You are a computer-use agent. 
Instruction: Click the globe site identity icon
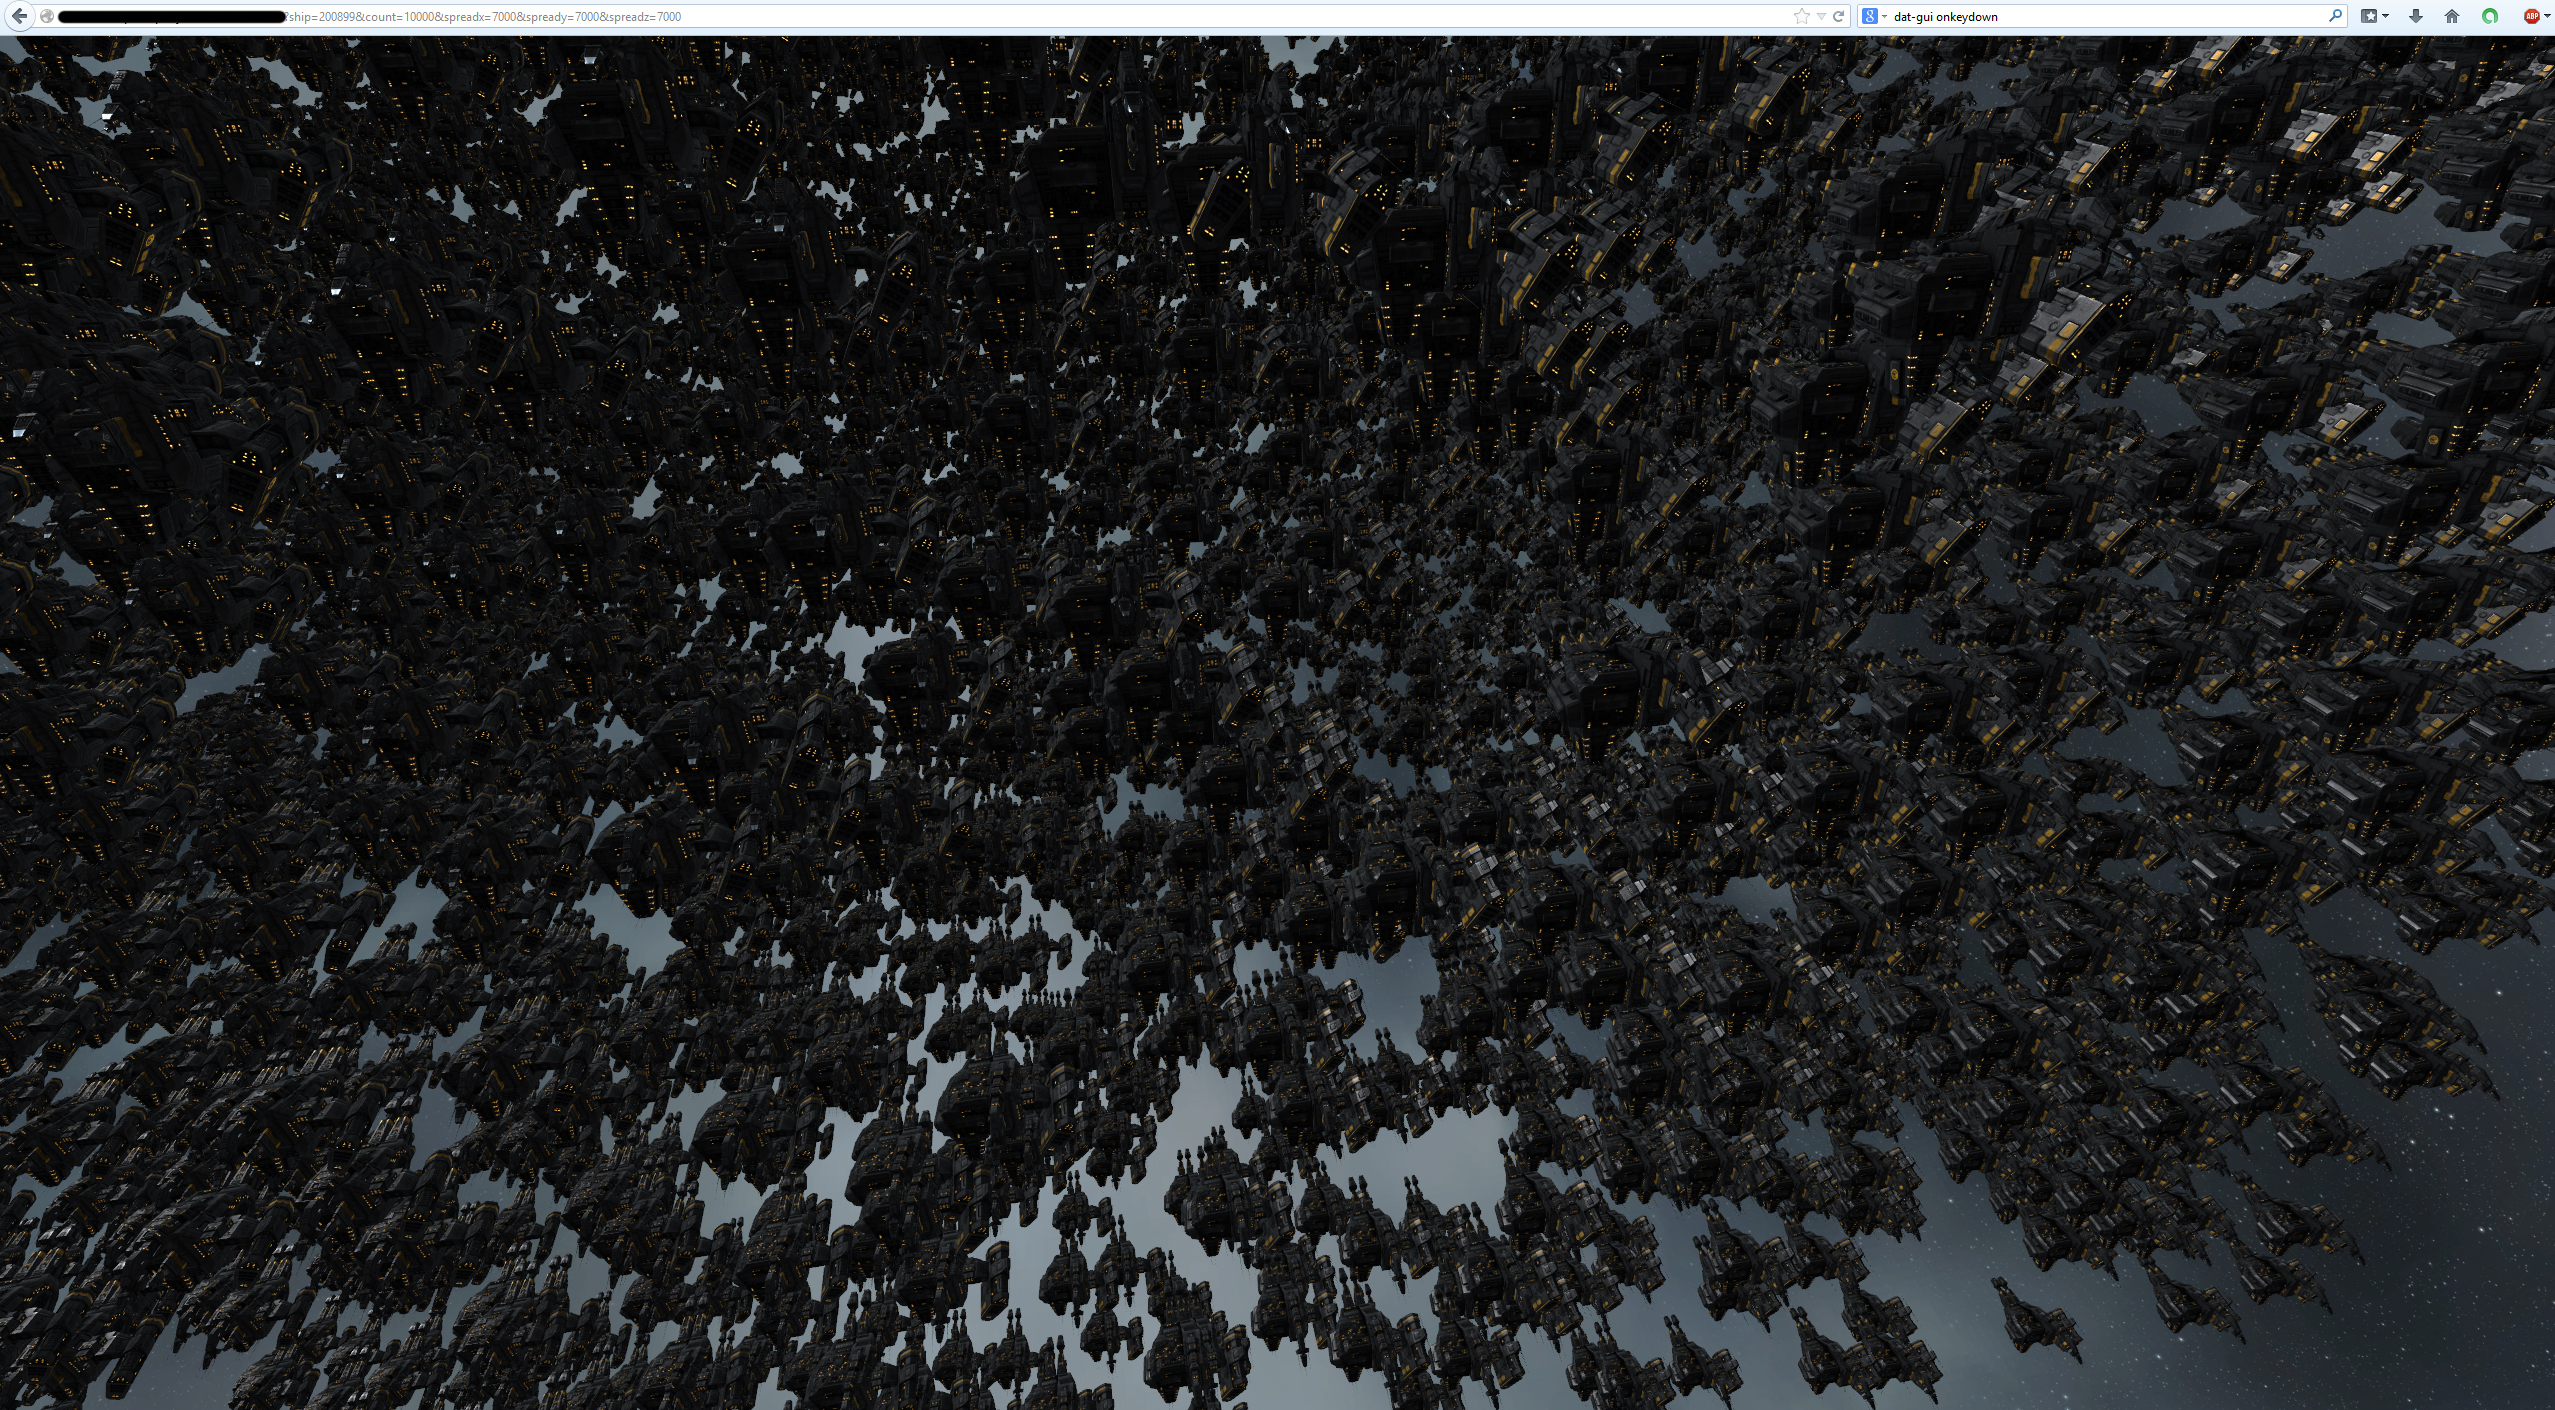pos(47,16)
